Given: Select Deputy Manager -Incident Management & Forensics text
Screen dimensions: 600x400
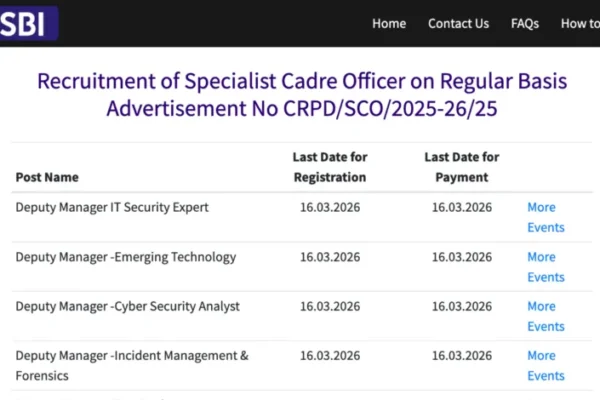Looking at the screenshot, I should 131,365.
